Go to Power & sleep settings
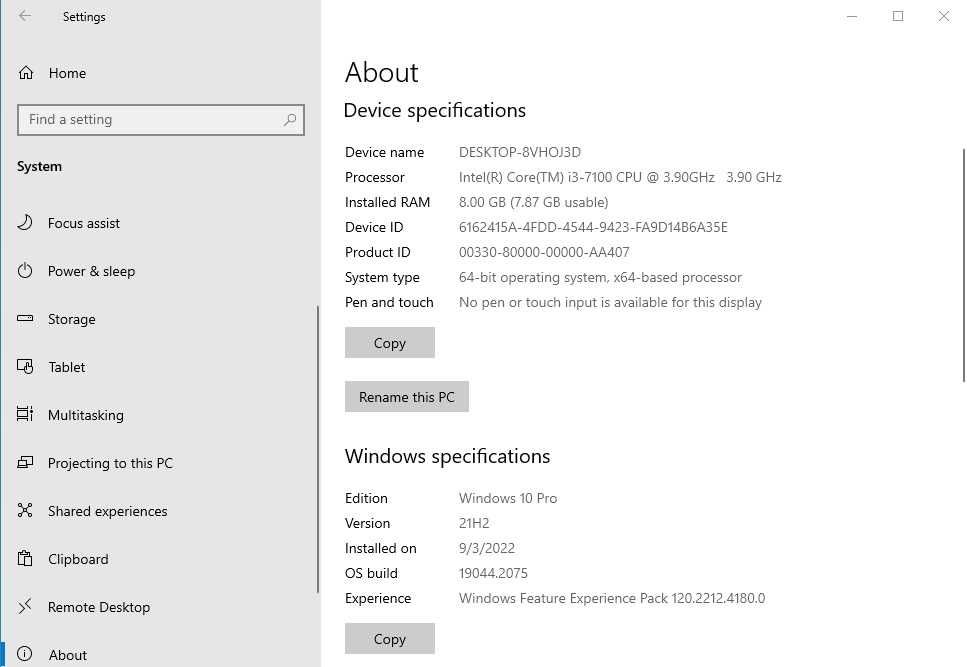The image size is (967, 667). click(160, 271)
